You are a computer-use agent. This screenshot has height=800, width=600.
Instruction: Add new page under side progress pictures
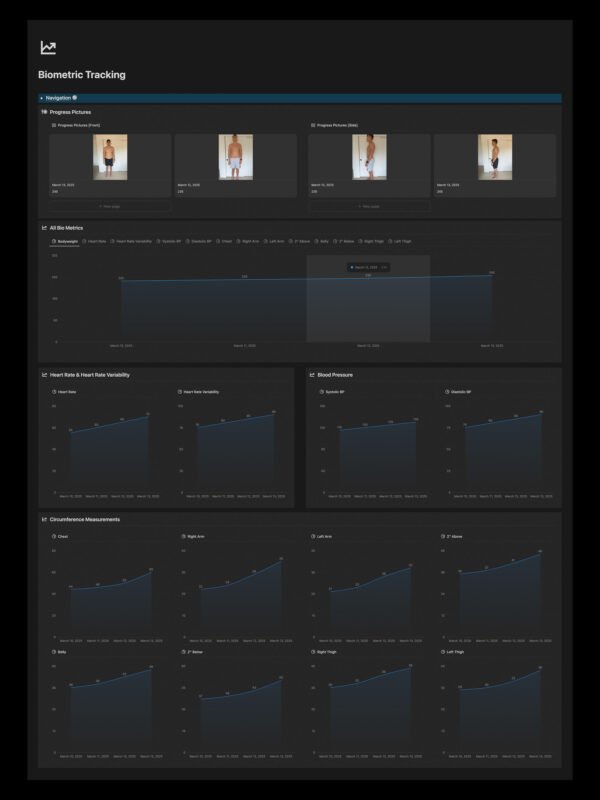(369, 206)
